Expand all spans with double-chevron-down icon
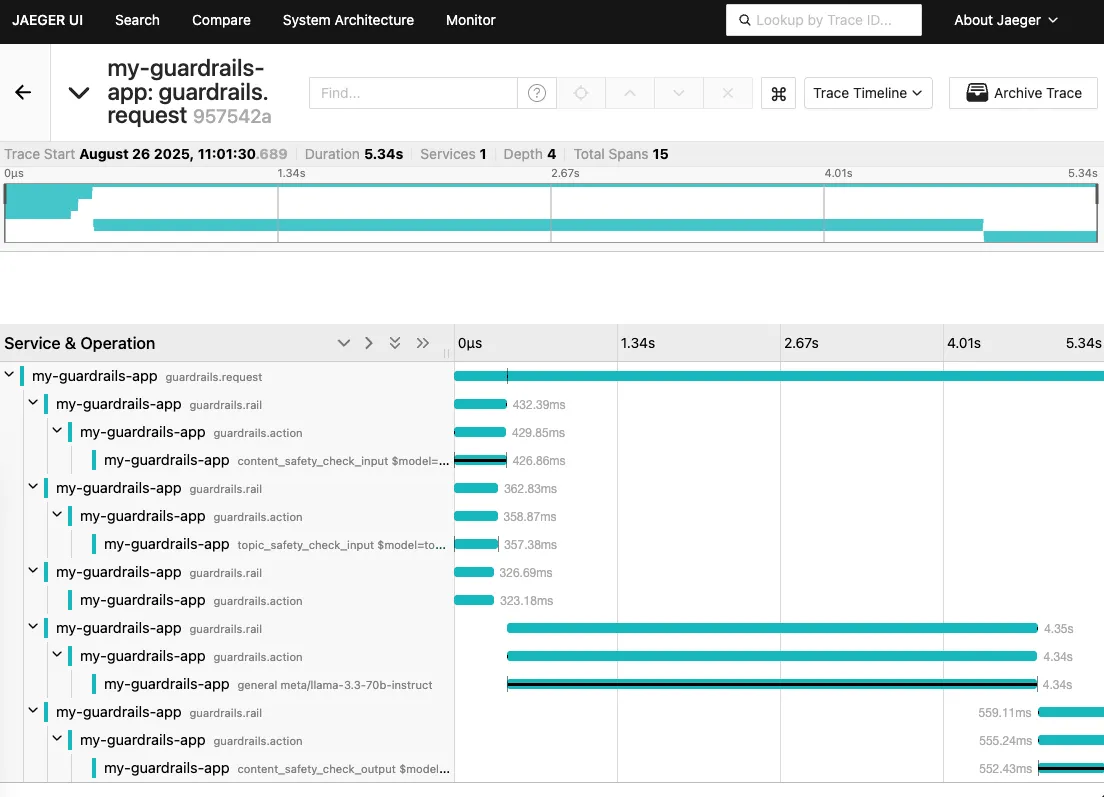This screenshot has height=797, width=1104. (395, 343)
